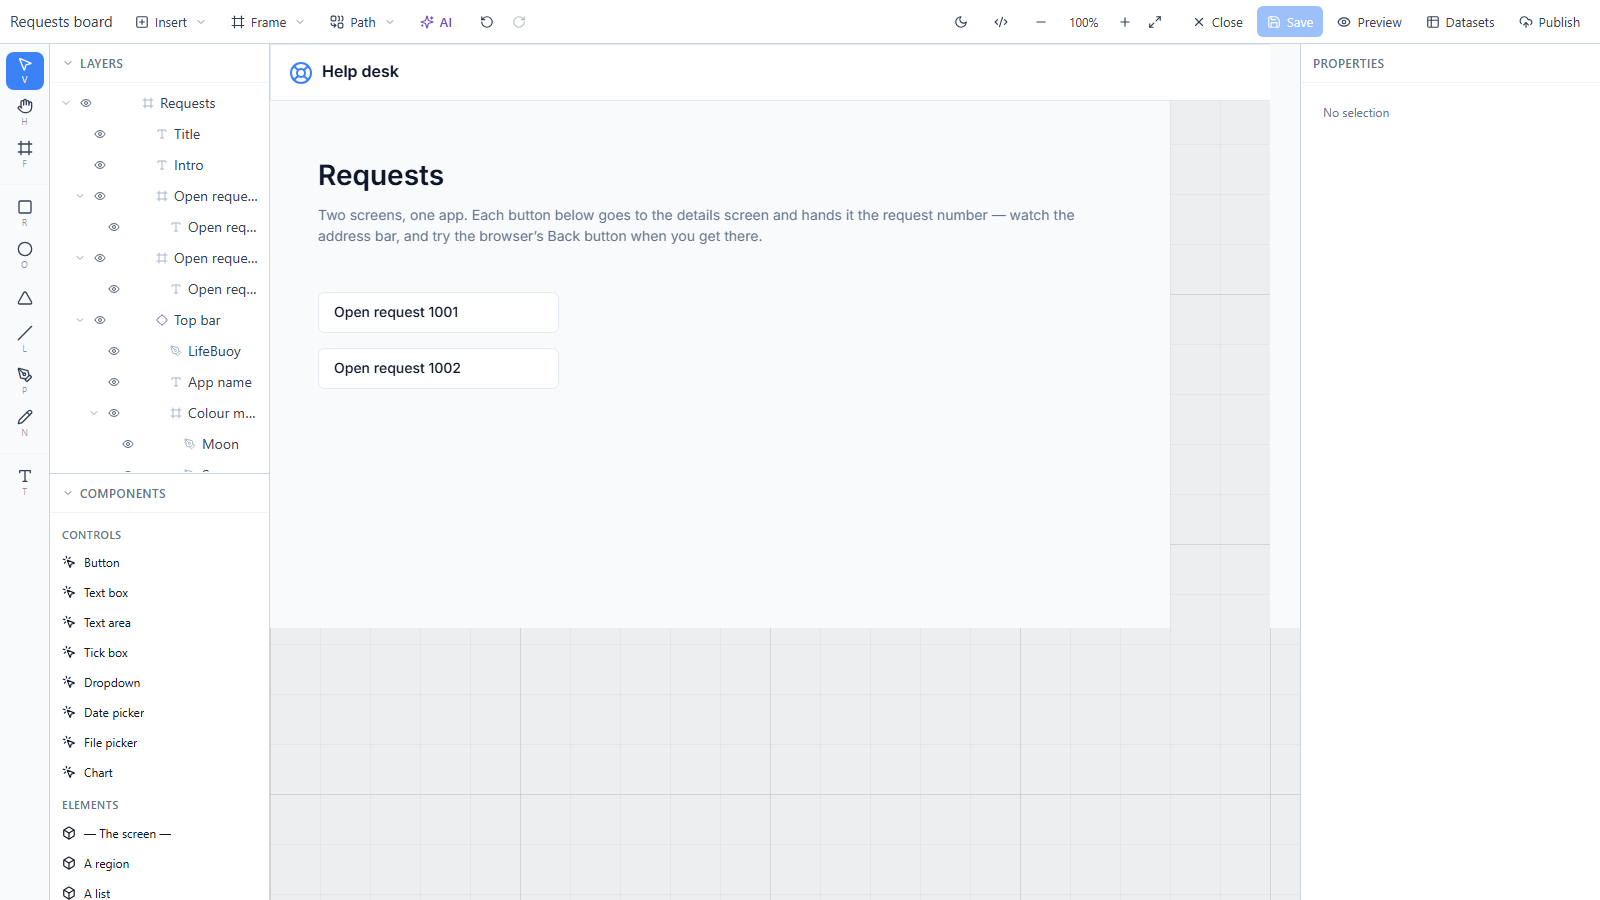
Task: Zoom out with the minus icon
Action: (x=1041, y=22)
